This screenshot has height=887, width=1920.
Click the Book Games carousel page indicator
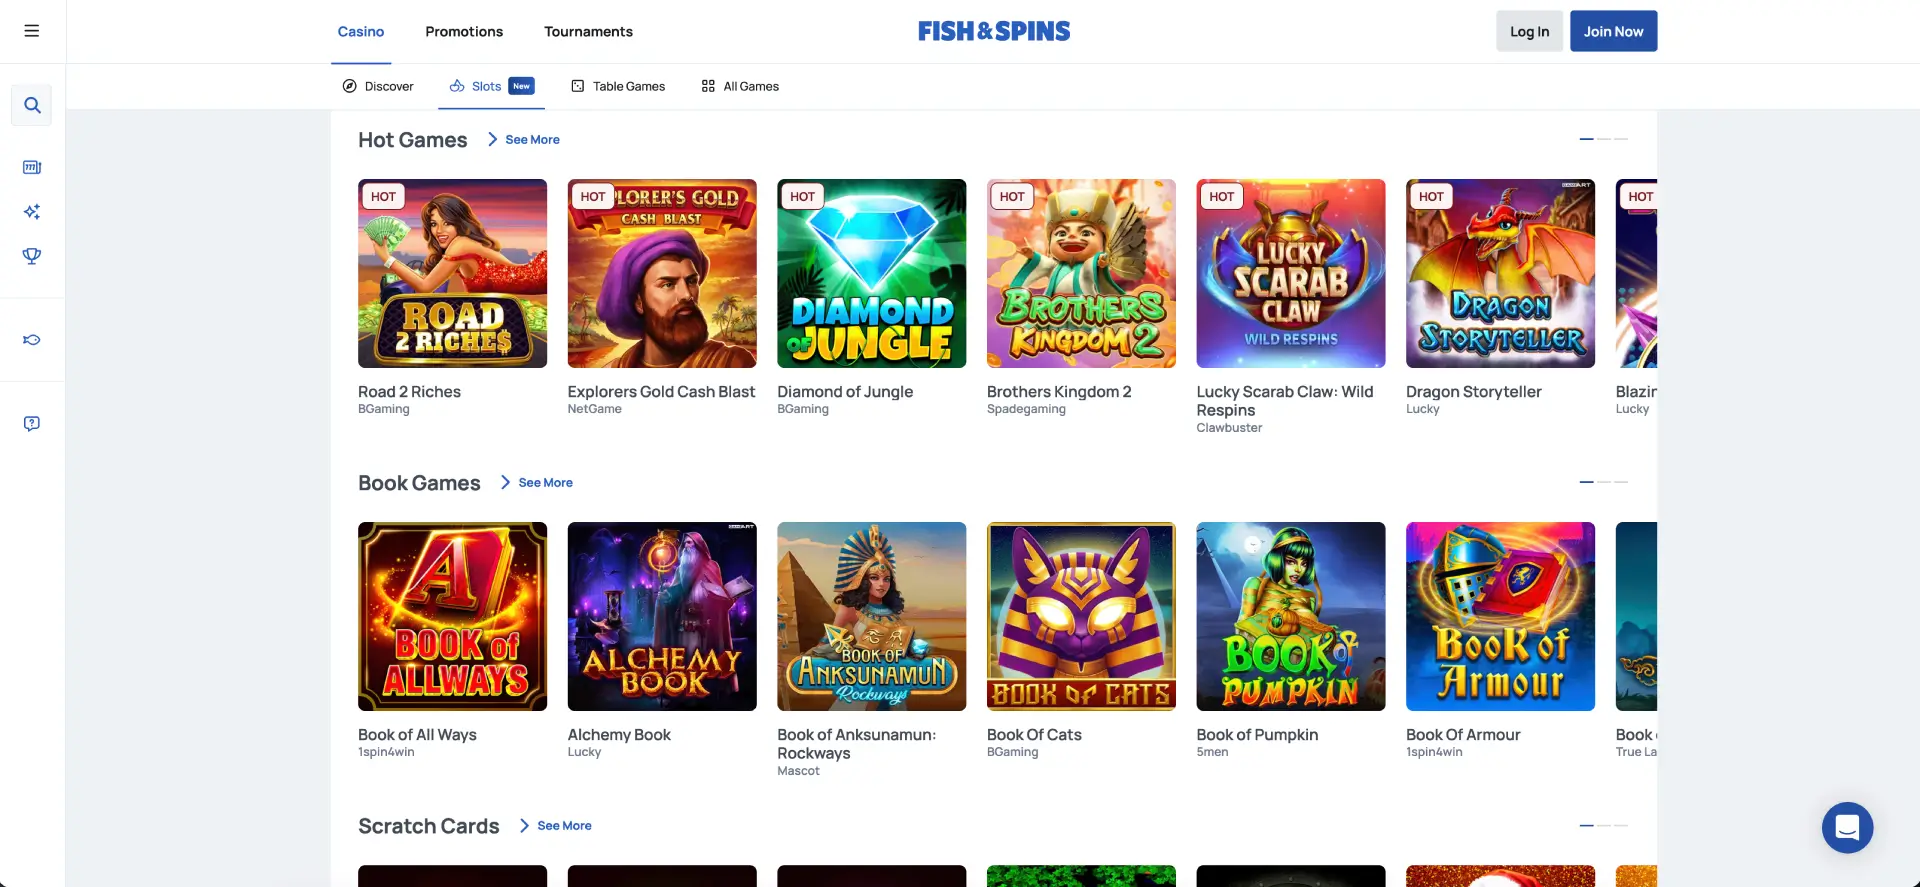[1603, 482]
